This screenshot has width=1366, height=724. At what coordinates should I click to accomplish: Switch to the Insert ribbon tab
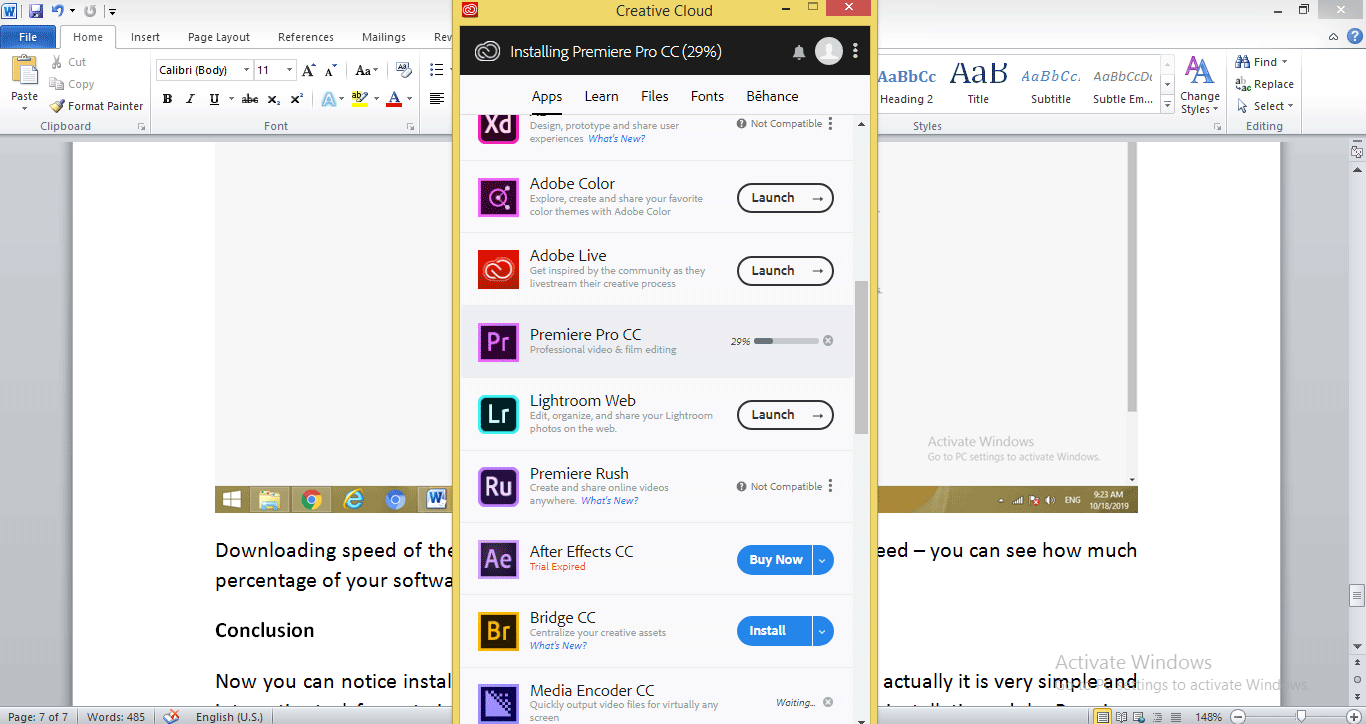pyautogui.click(x=145, y=37)
